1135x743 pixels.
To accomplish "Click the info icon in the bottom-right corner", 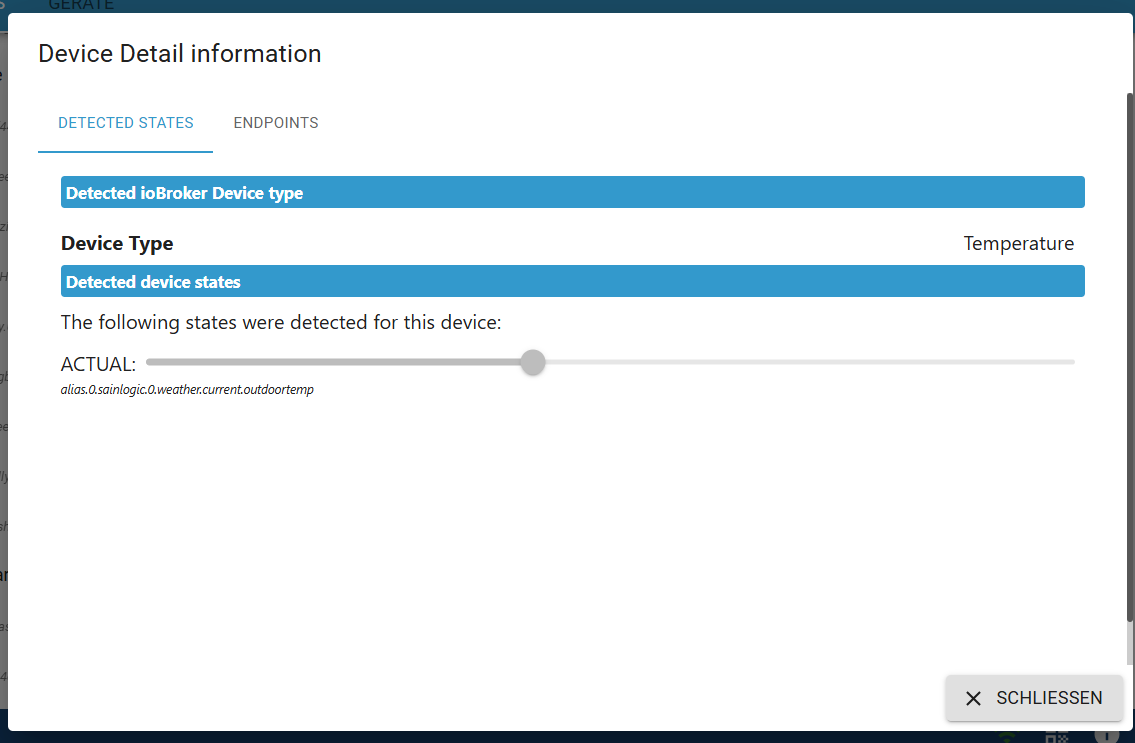I will click(1107, 738).
